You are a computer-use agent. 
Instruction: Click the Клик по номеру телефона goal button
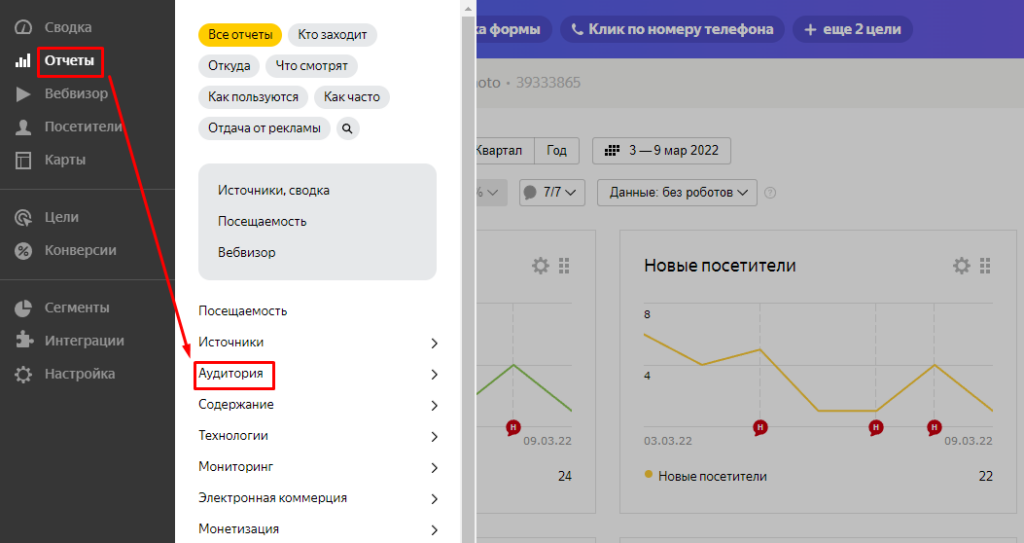[x=672, y=29]
